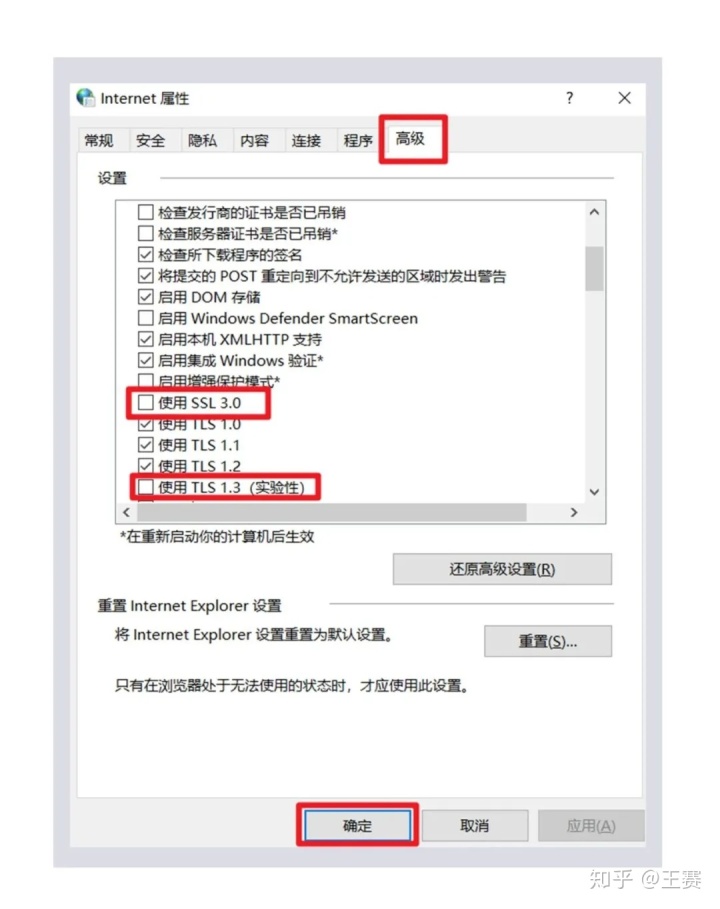Open the 安全 tab
Screen dimensions: 720x909
[151, 141]
